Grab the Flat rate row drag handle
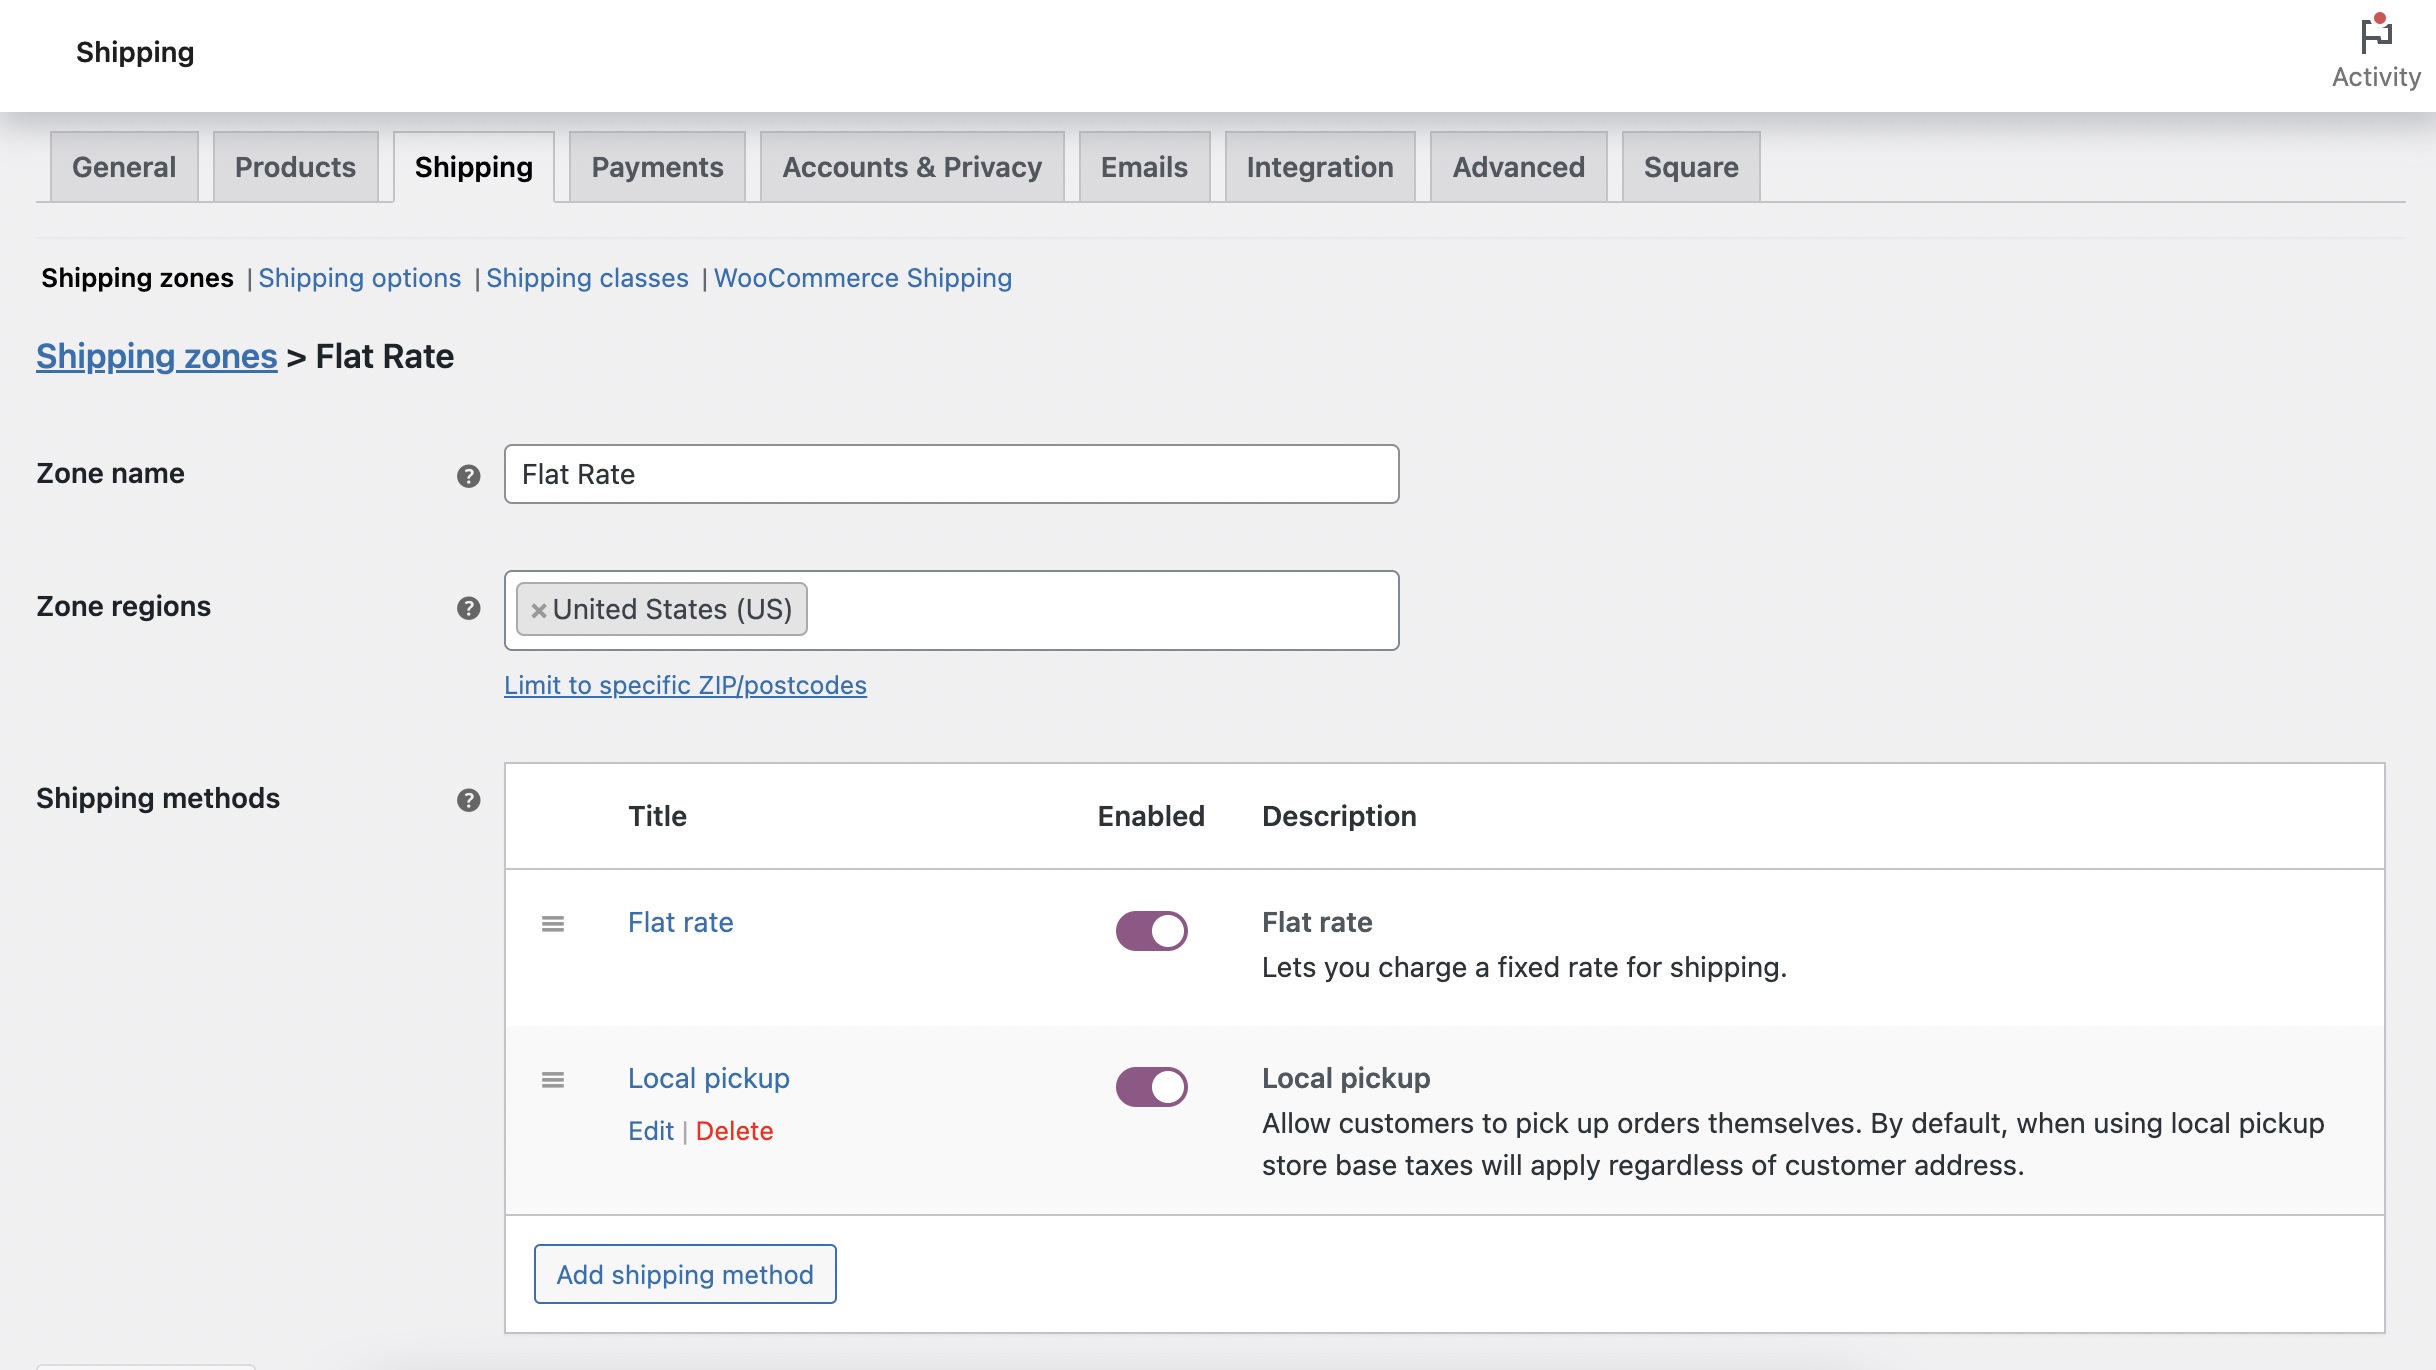2436x1370 pixels. click(x=553, y=924)
